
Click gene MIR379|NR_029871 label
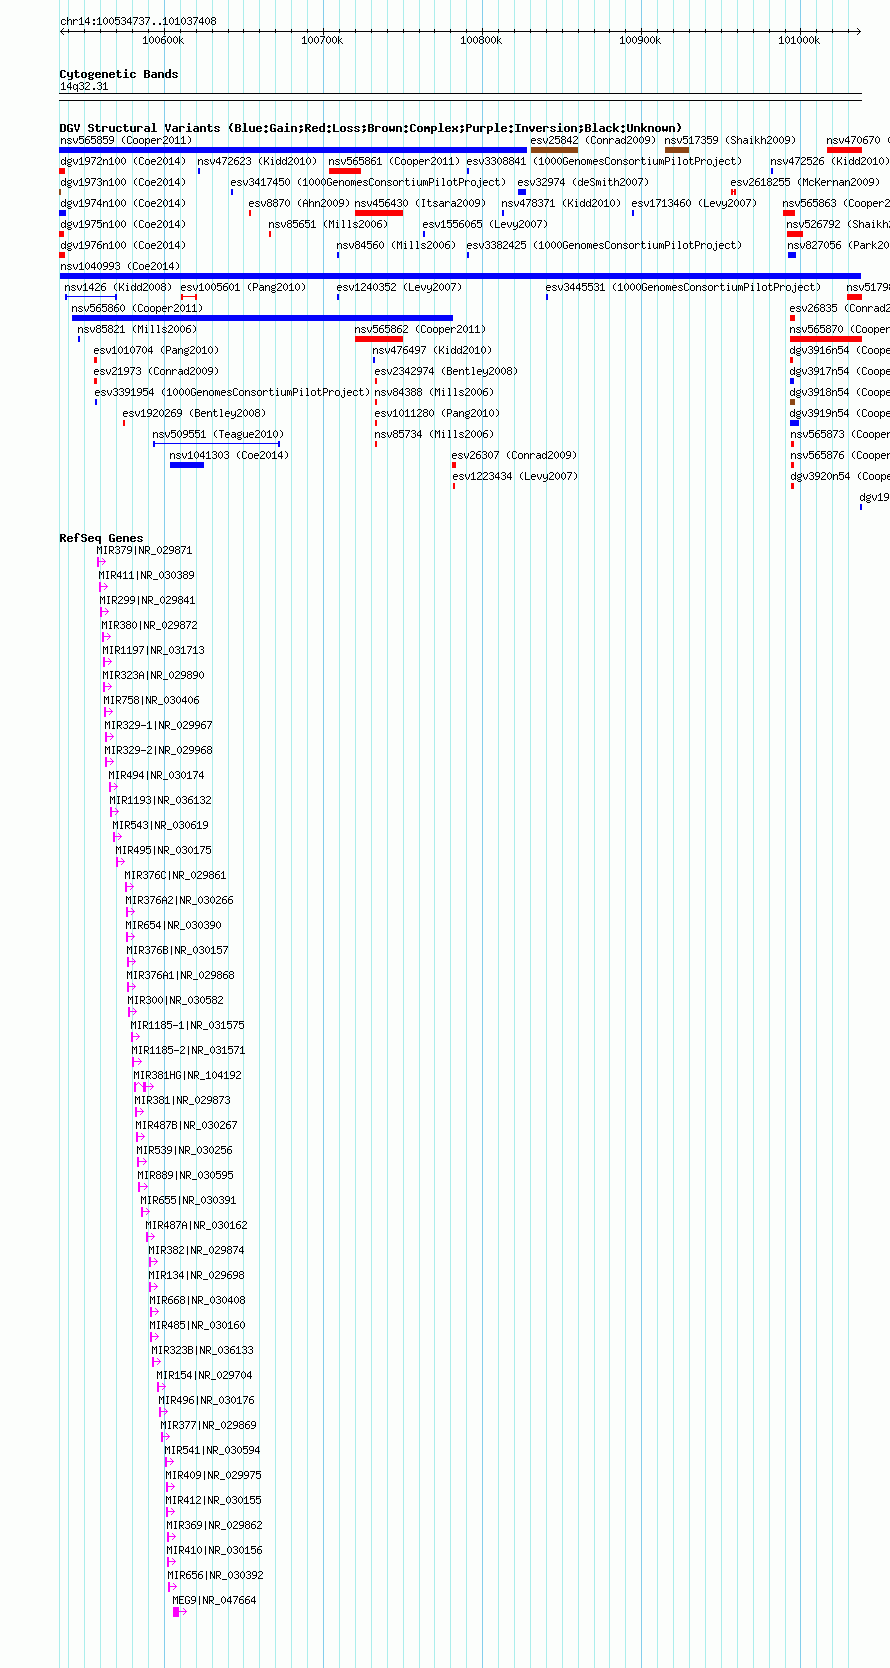pyautogui.click(x=144, y=550)
